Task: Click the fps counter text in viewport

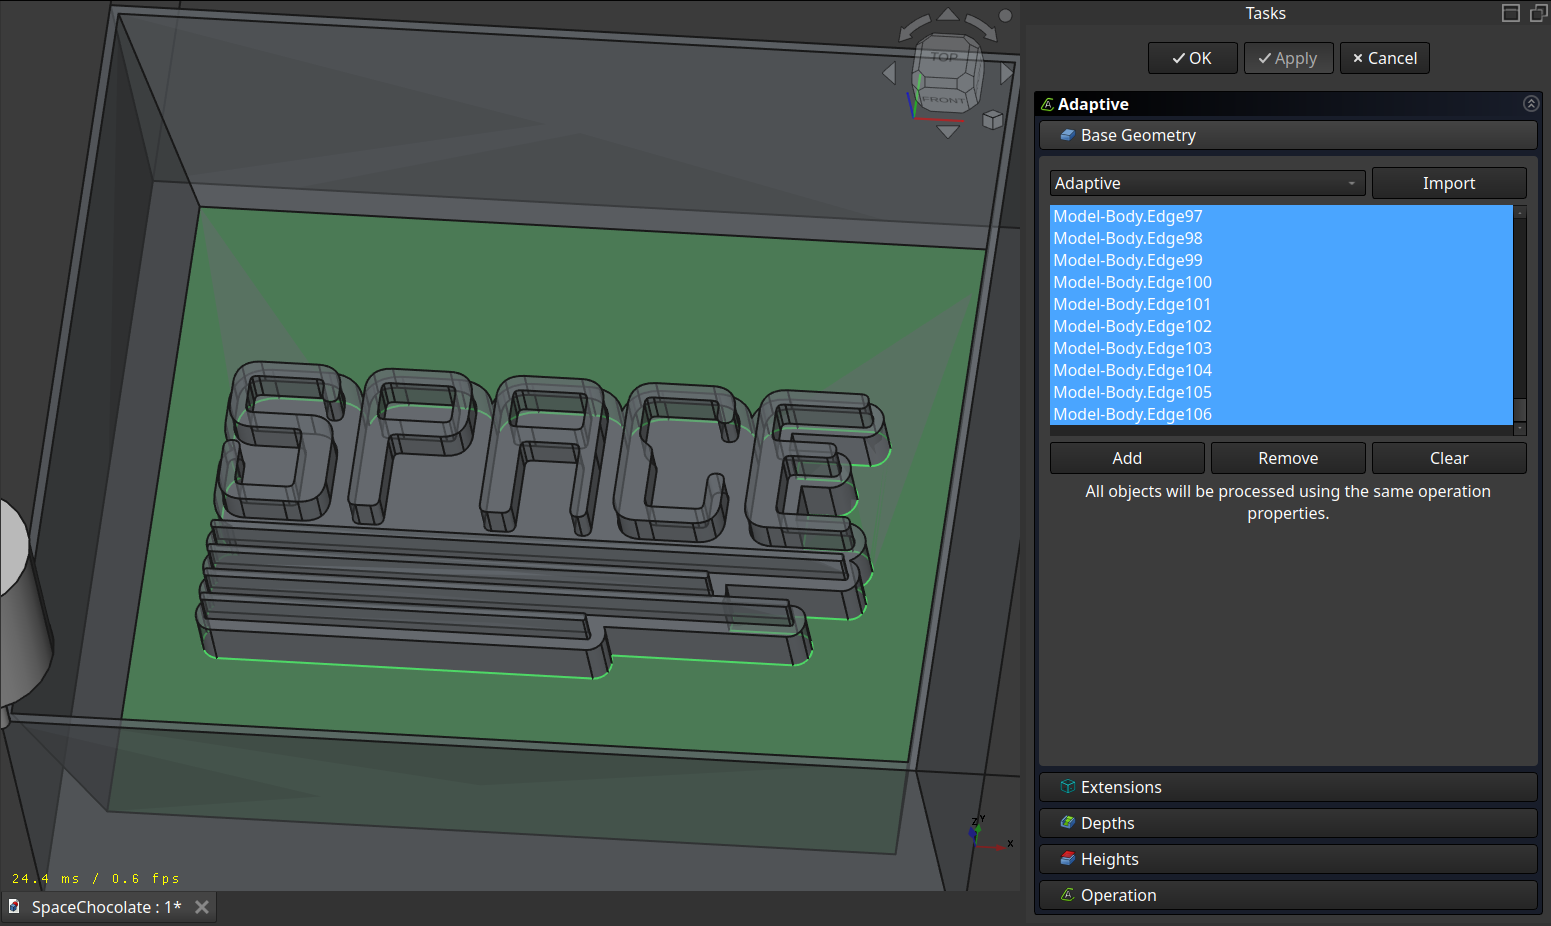Action: tap(96, 878)
